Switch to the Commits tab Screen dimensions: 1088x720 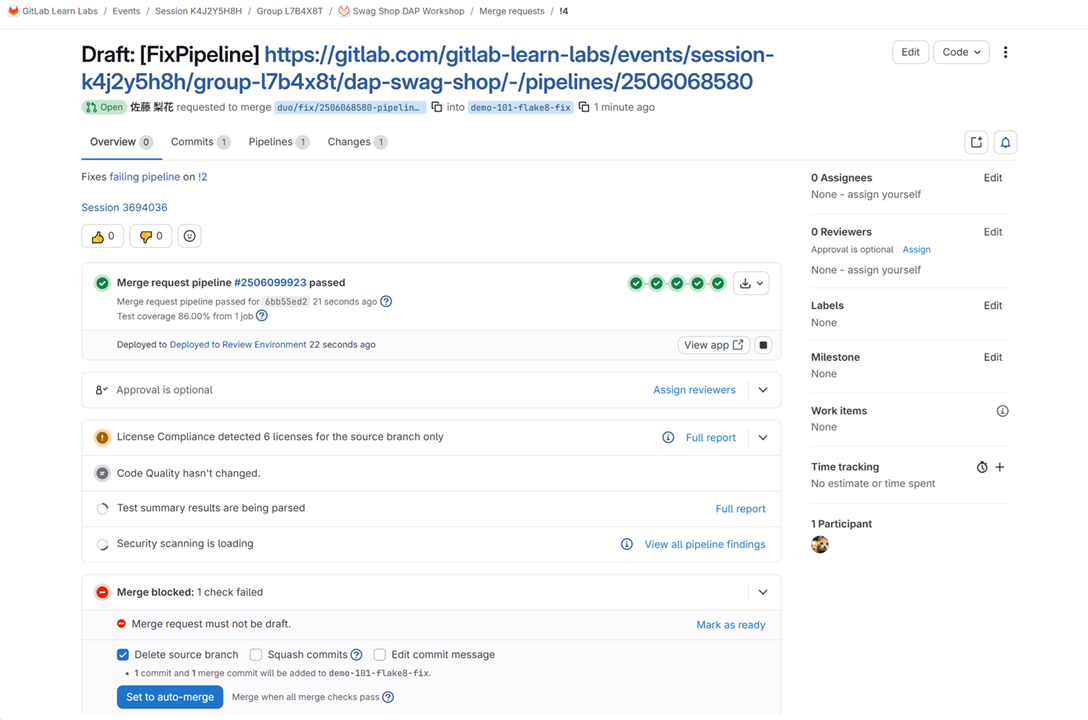point(201,142)
